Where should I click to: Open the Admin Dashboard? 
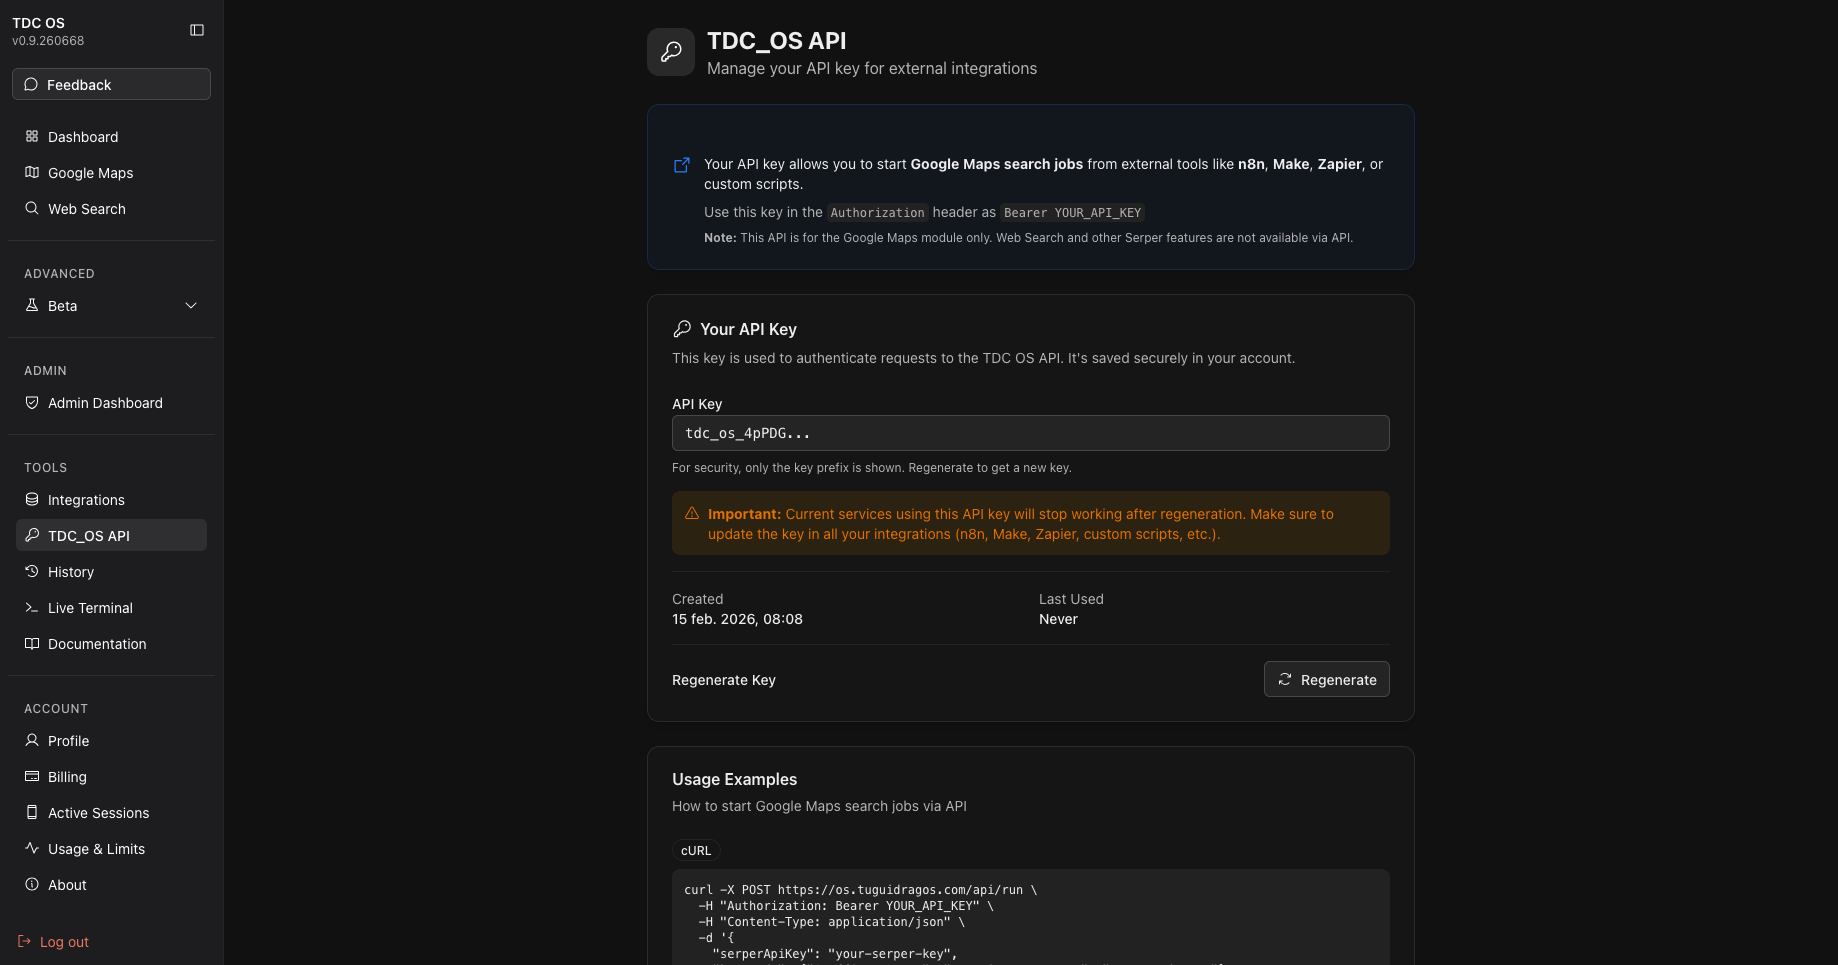coord(111,402)
